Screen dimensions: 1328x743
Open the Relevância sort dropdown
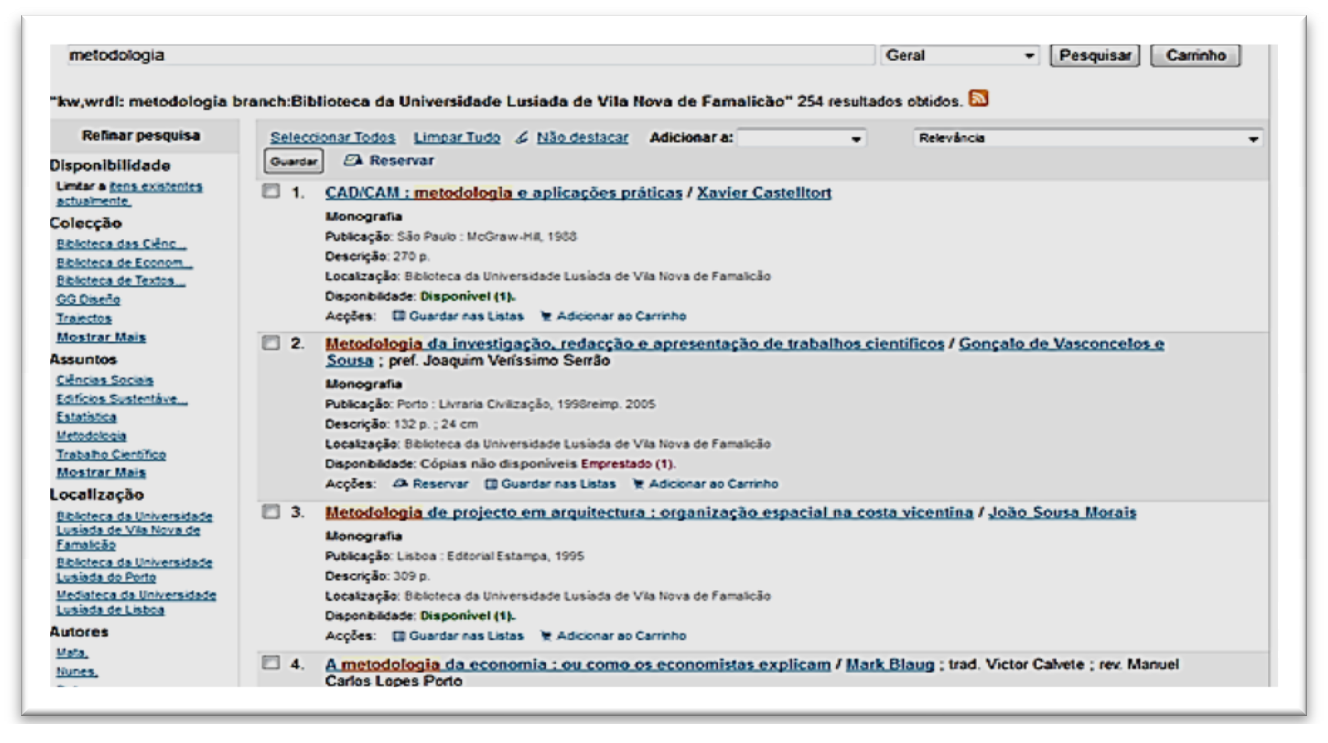pyautogui.click(x=1088, y=138)
